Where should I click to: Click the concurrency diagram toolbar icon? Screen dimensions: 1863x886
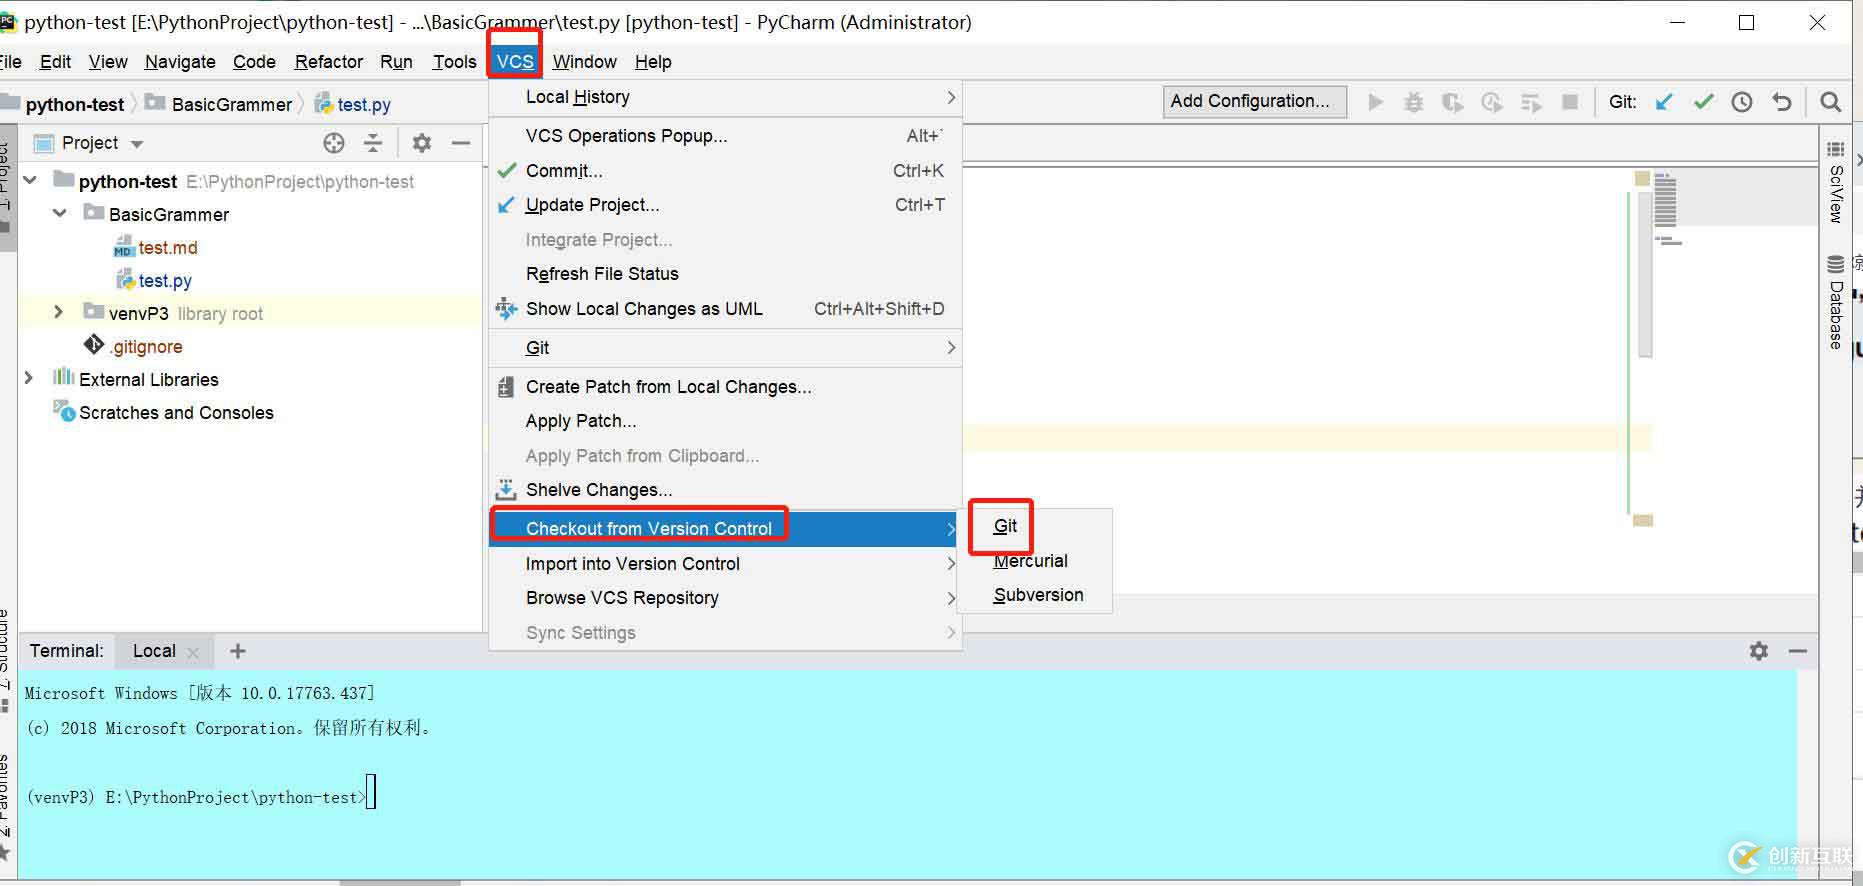pos(1531,102)
